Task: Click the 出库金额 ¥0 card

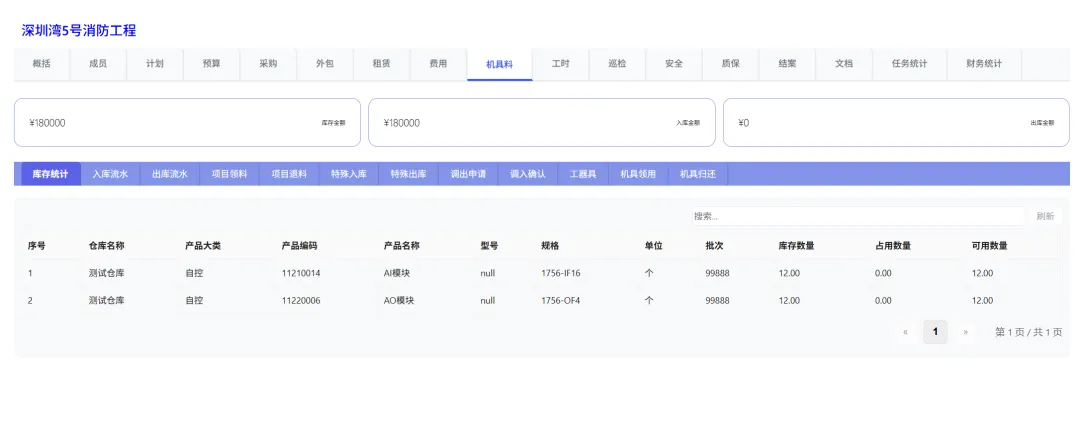Action: click(x=896, y=123)
